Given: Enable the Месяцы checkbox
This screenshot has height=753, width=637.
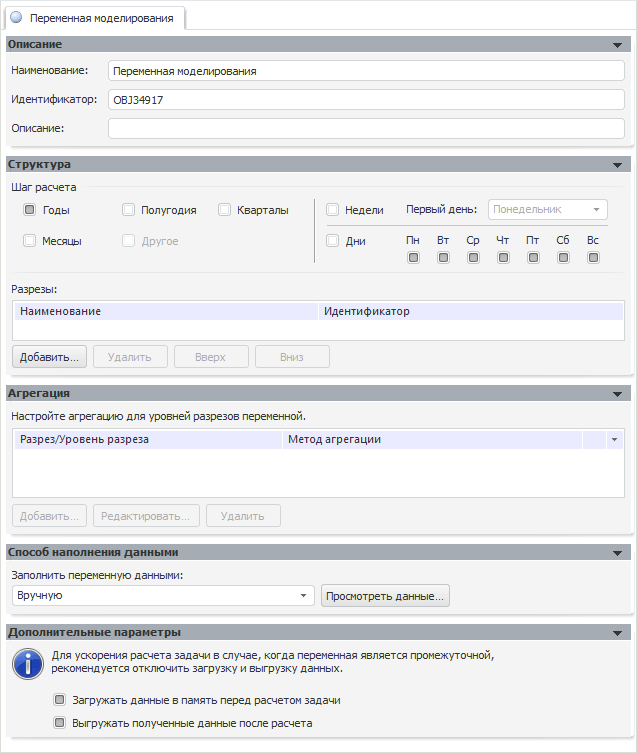Looking at the screenshot, I should [x=29, y=241].
